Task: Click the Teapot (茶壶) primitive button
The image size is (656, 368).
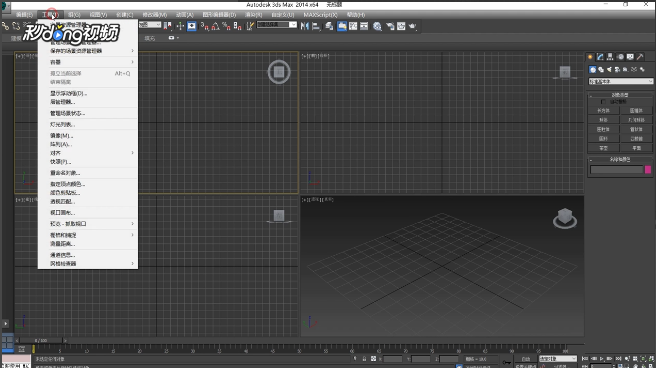Action: [x=603, y=148]
